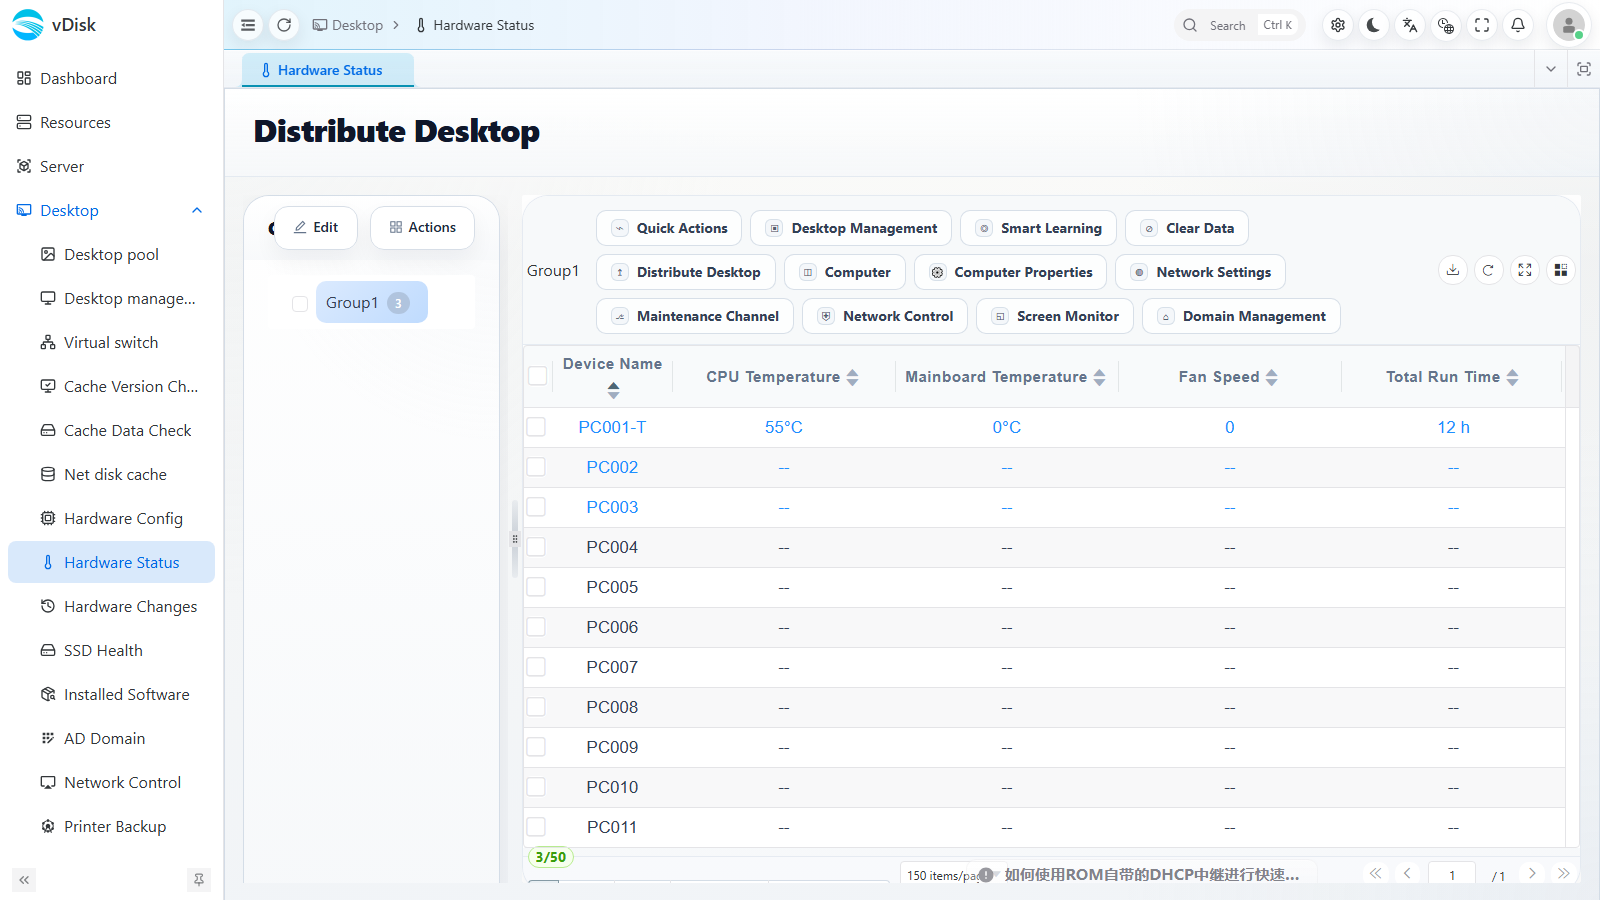This screenshot has width=1600, height=900.
Task: Click the refresh icon beside the menu button
Action: tap(284, 25)
